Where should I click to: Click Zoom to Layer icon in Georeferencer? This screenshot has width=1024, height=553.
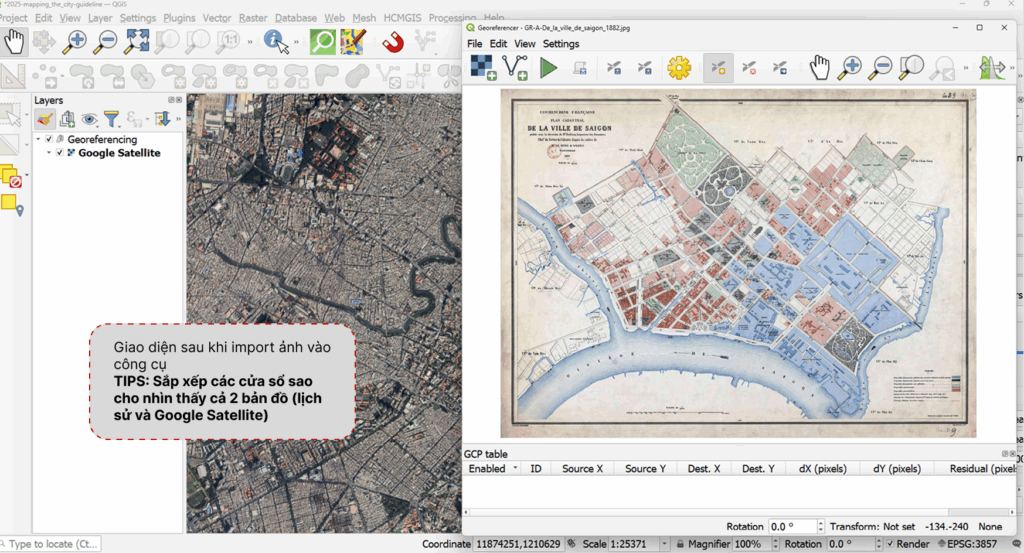click(911, 67)
